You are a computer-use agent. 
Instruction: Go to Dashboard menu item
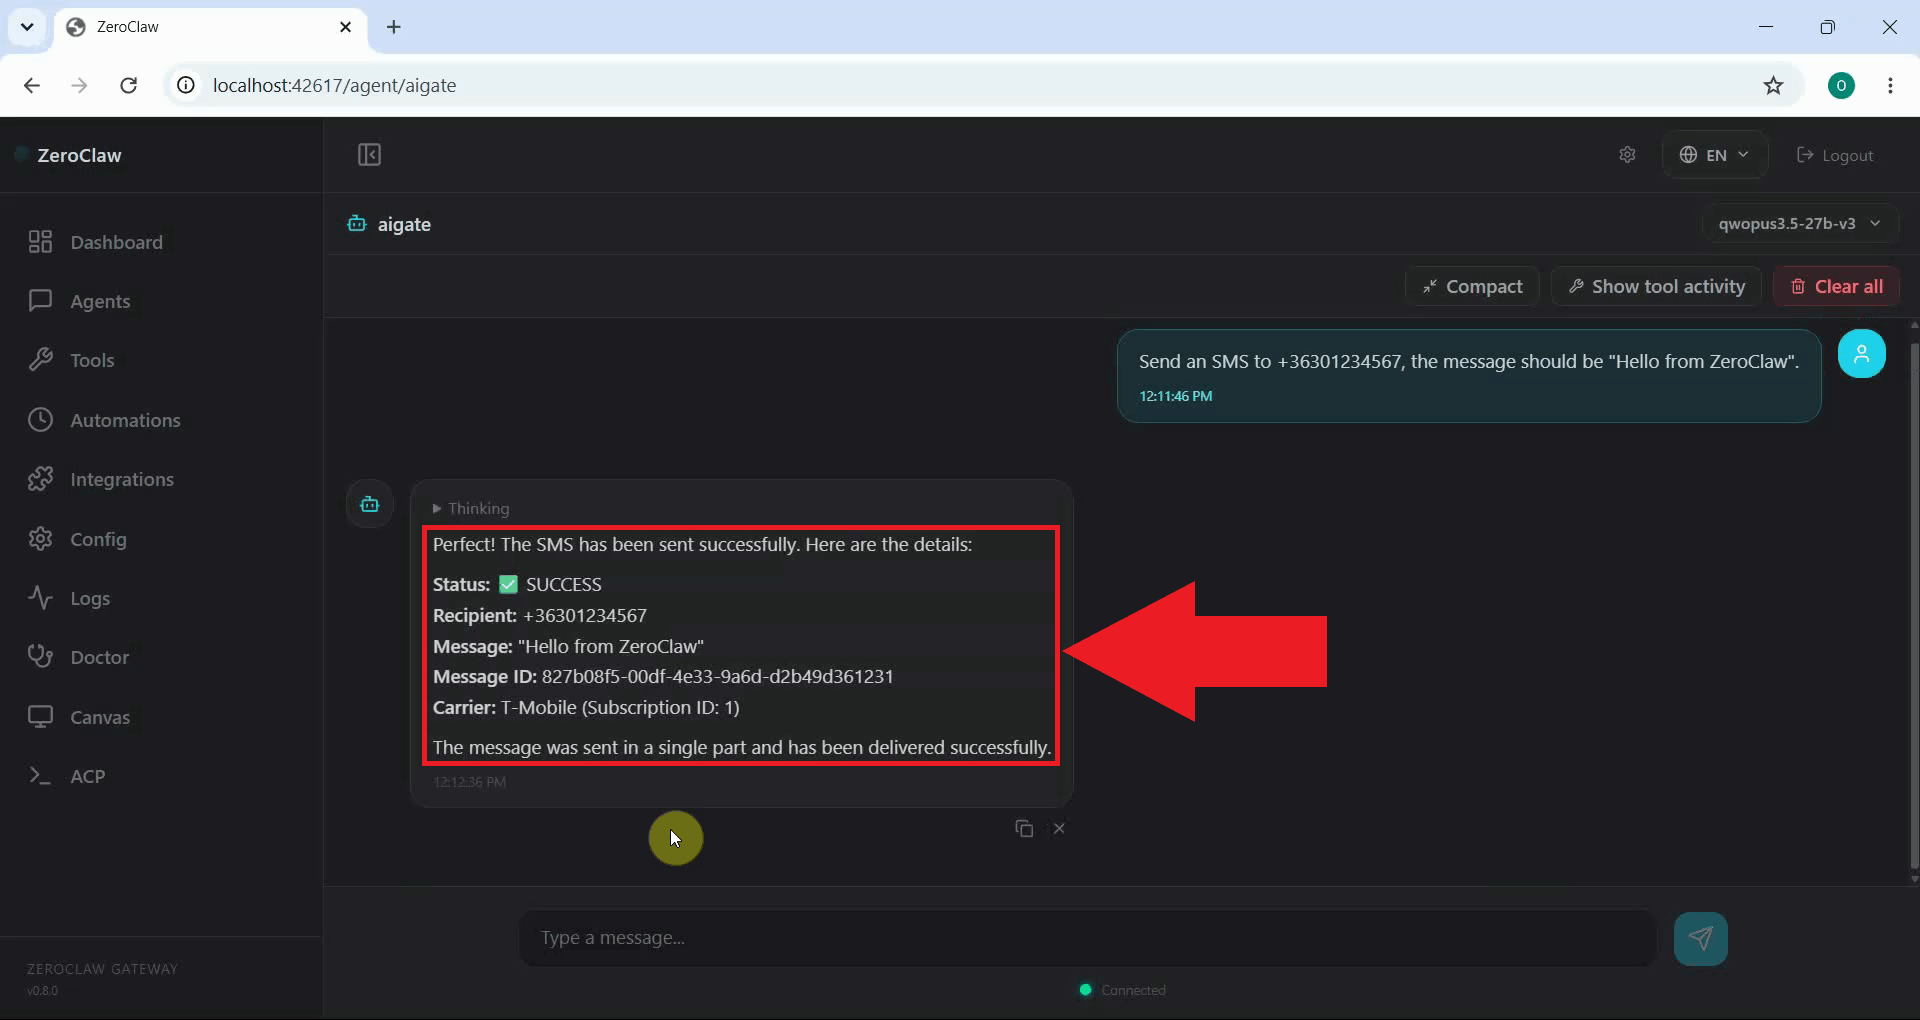[116, 242]
